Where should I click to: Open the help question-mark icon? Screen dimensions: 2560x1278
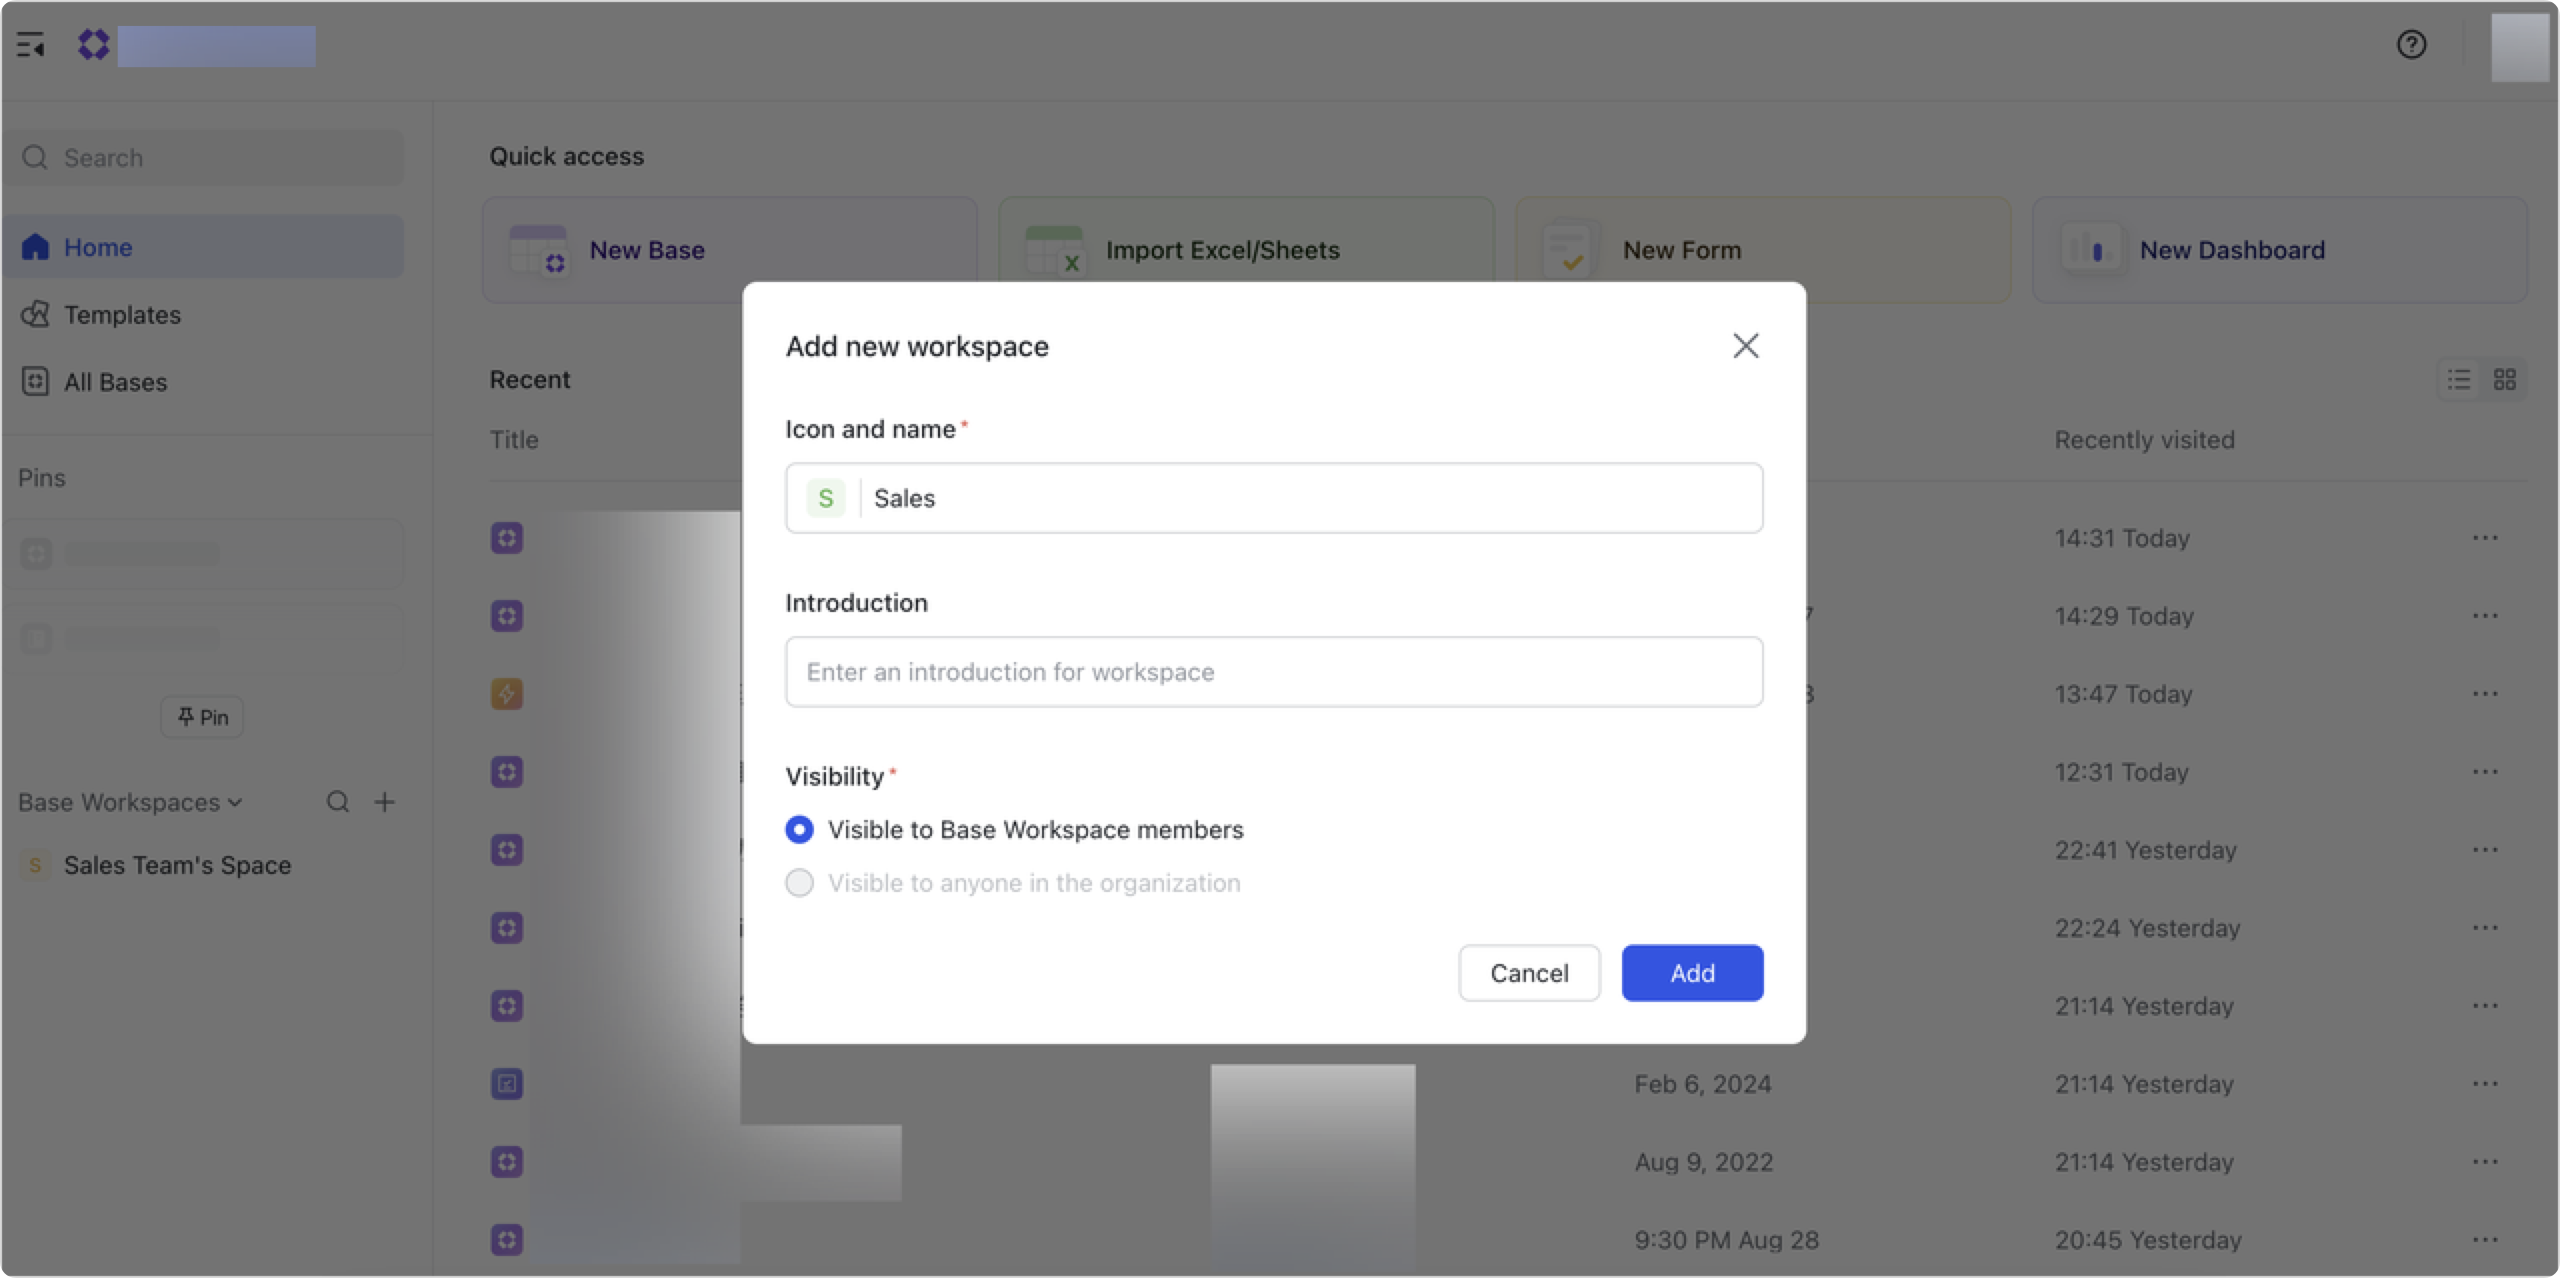2411,45
